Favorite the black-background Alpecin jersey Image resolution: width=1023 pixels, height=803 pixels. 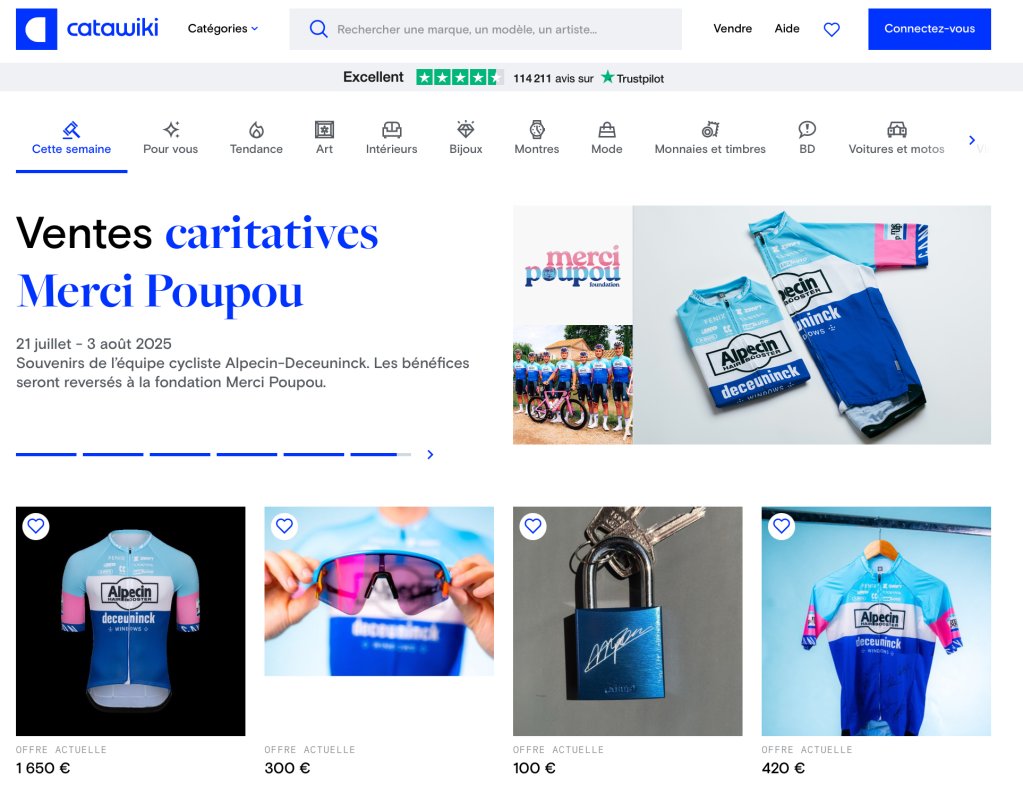[36, 526]
